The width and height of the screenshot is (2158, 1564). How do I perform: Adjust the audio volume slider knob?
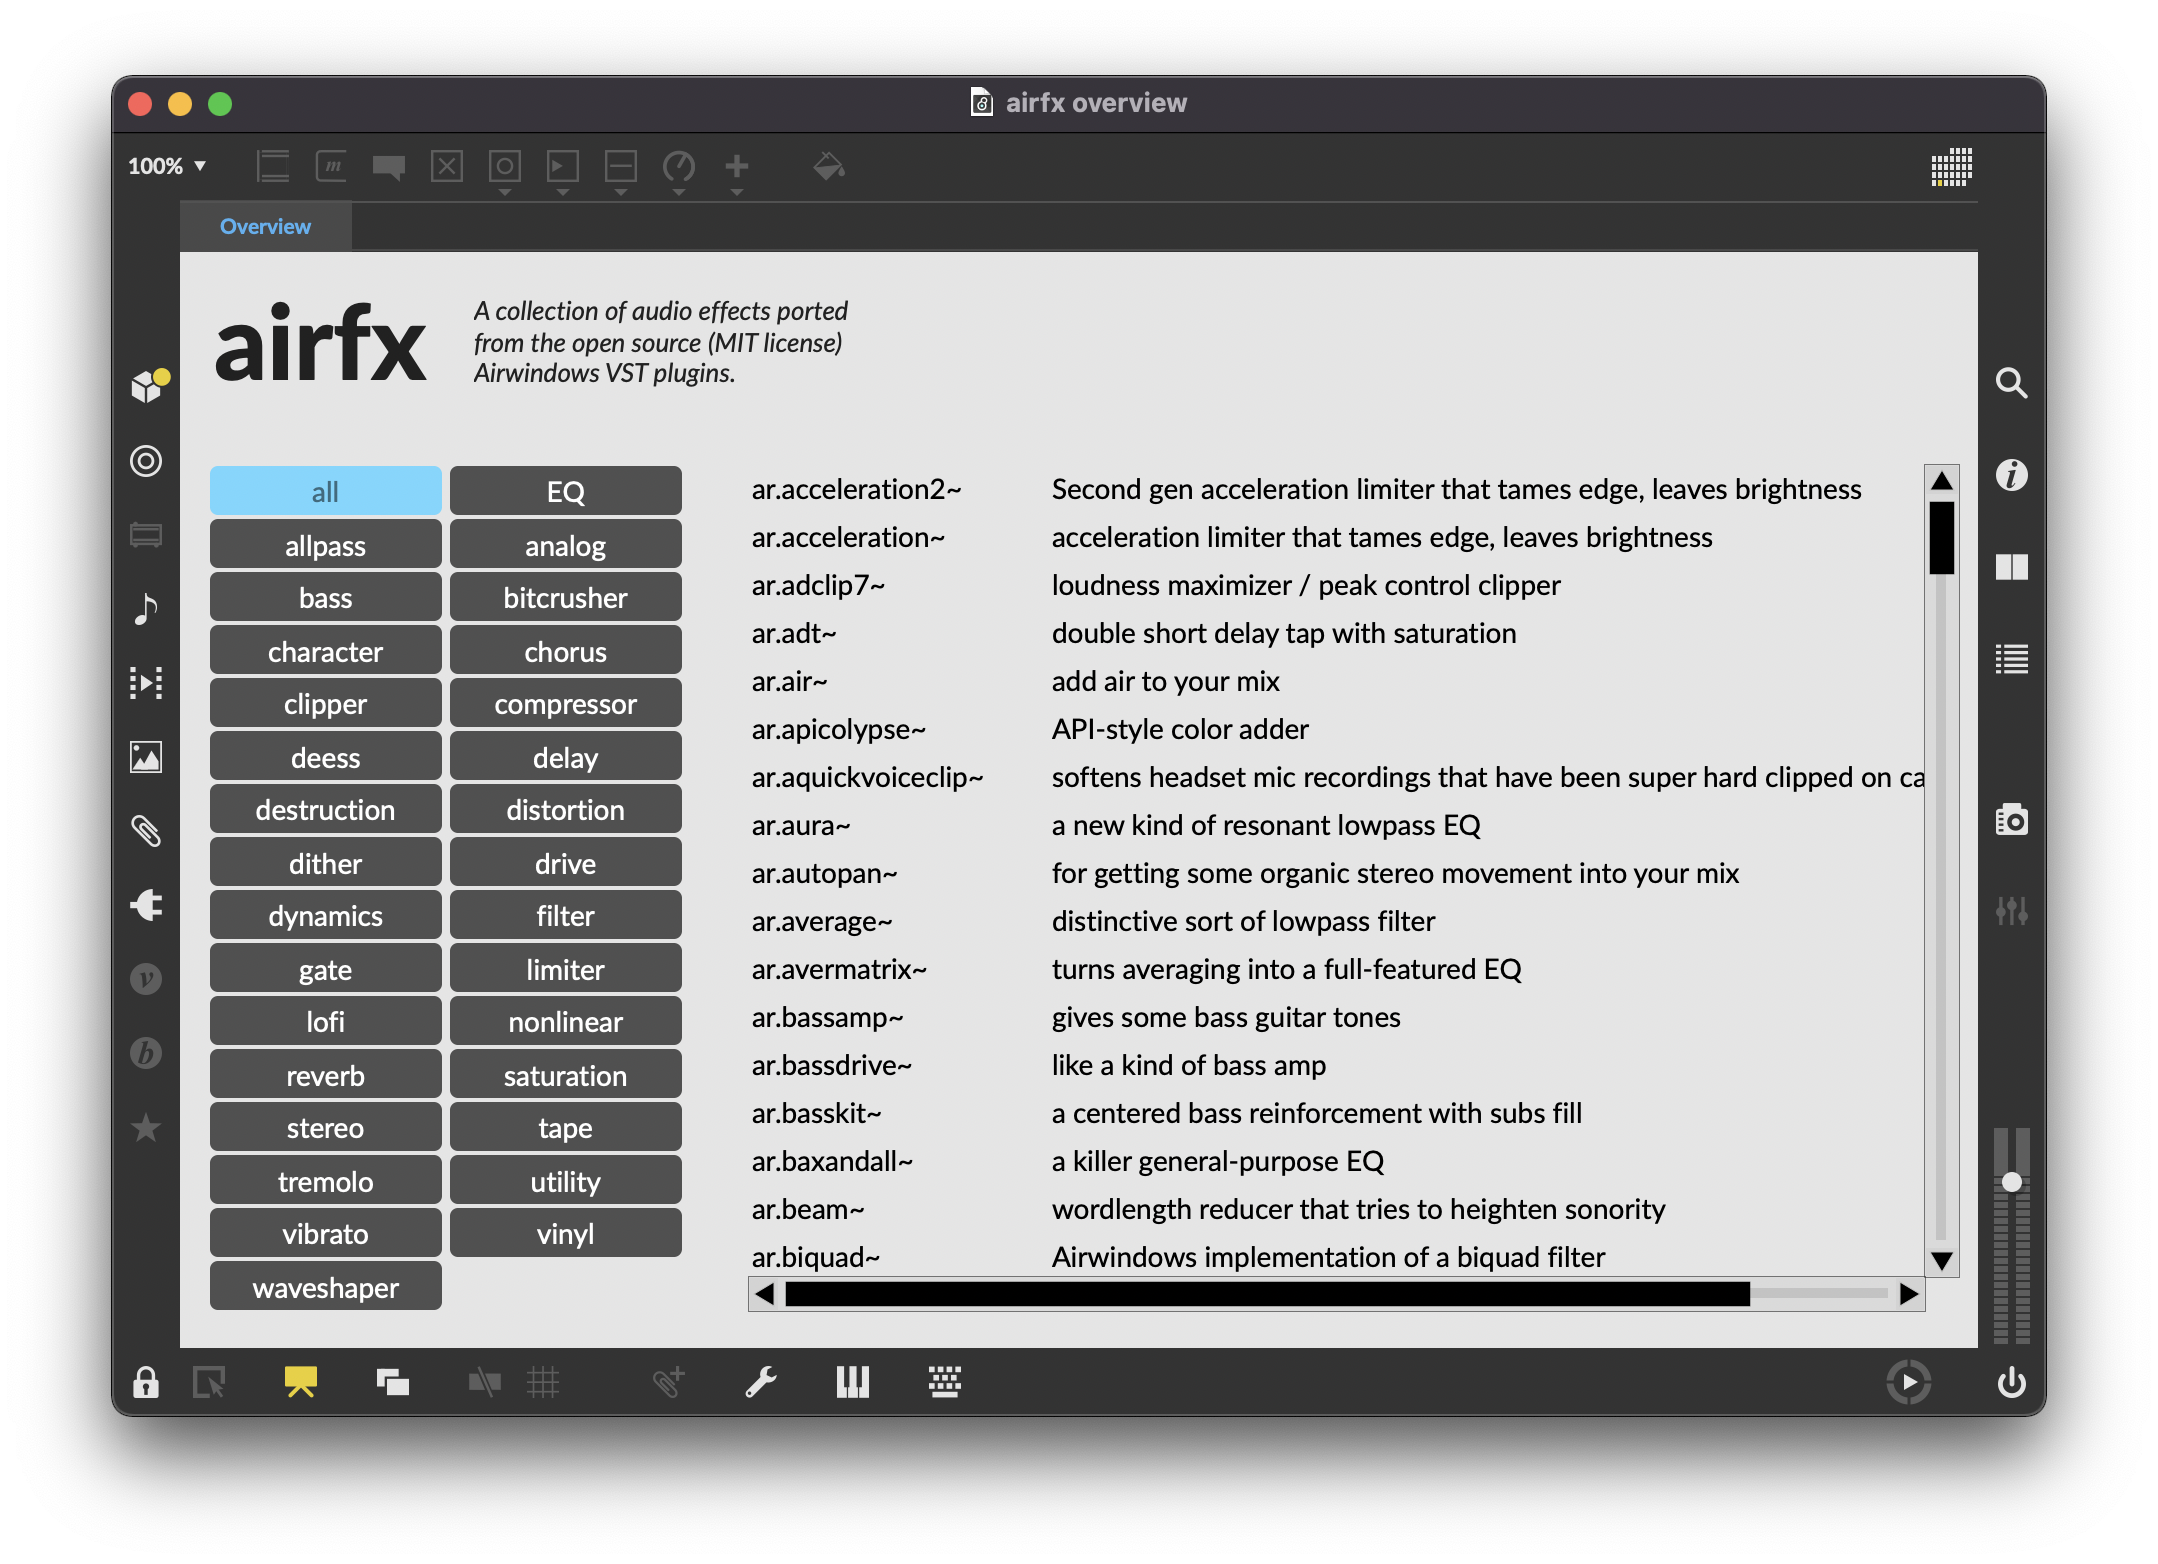click(2011, 1181)
